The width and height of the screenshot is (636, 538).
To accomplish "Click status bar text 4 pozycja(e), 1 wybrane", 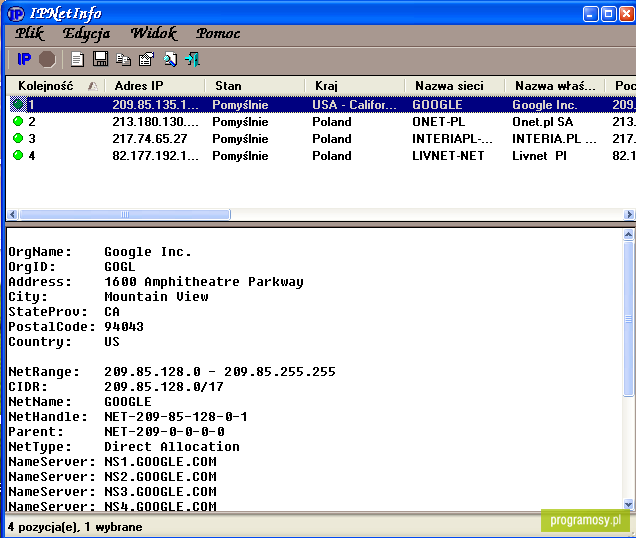I will click(x=75, y=527).
